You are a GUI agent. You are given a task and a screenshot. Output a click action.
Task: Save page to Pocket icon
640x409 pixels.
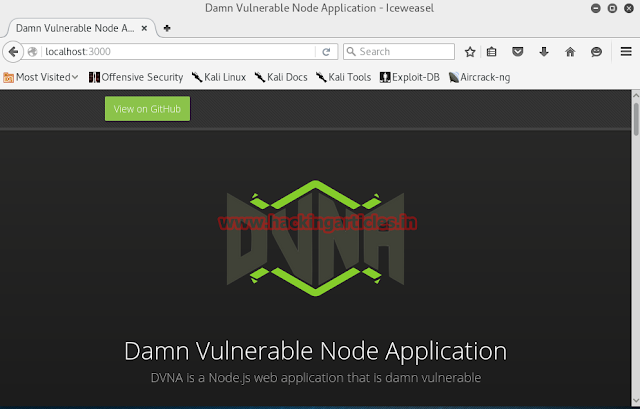point(518,52)
